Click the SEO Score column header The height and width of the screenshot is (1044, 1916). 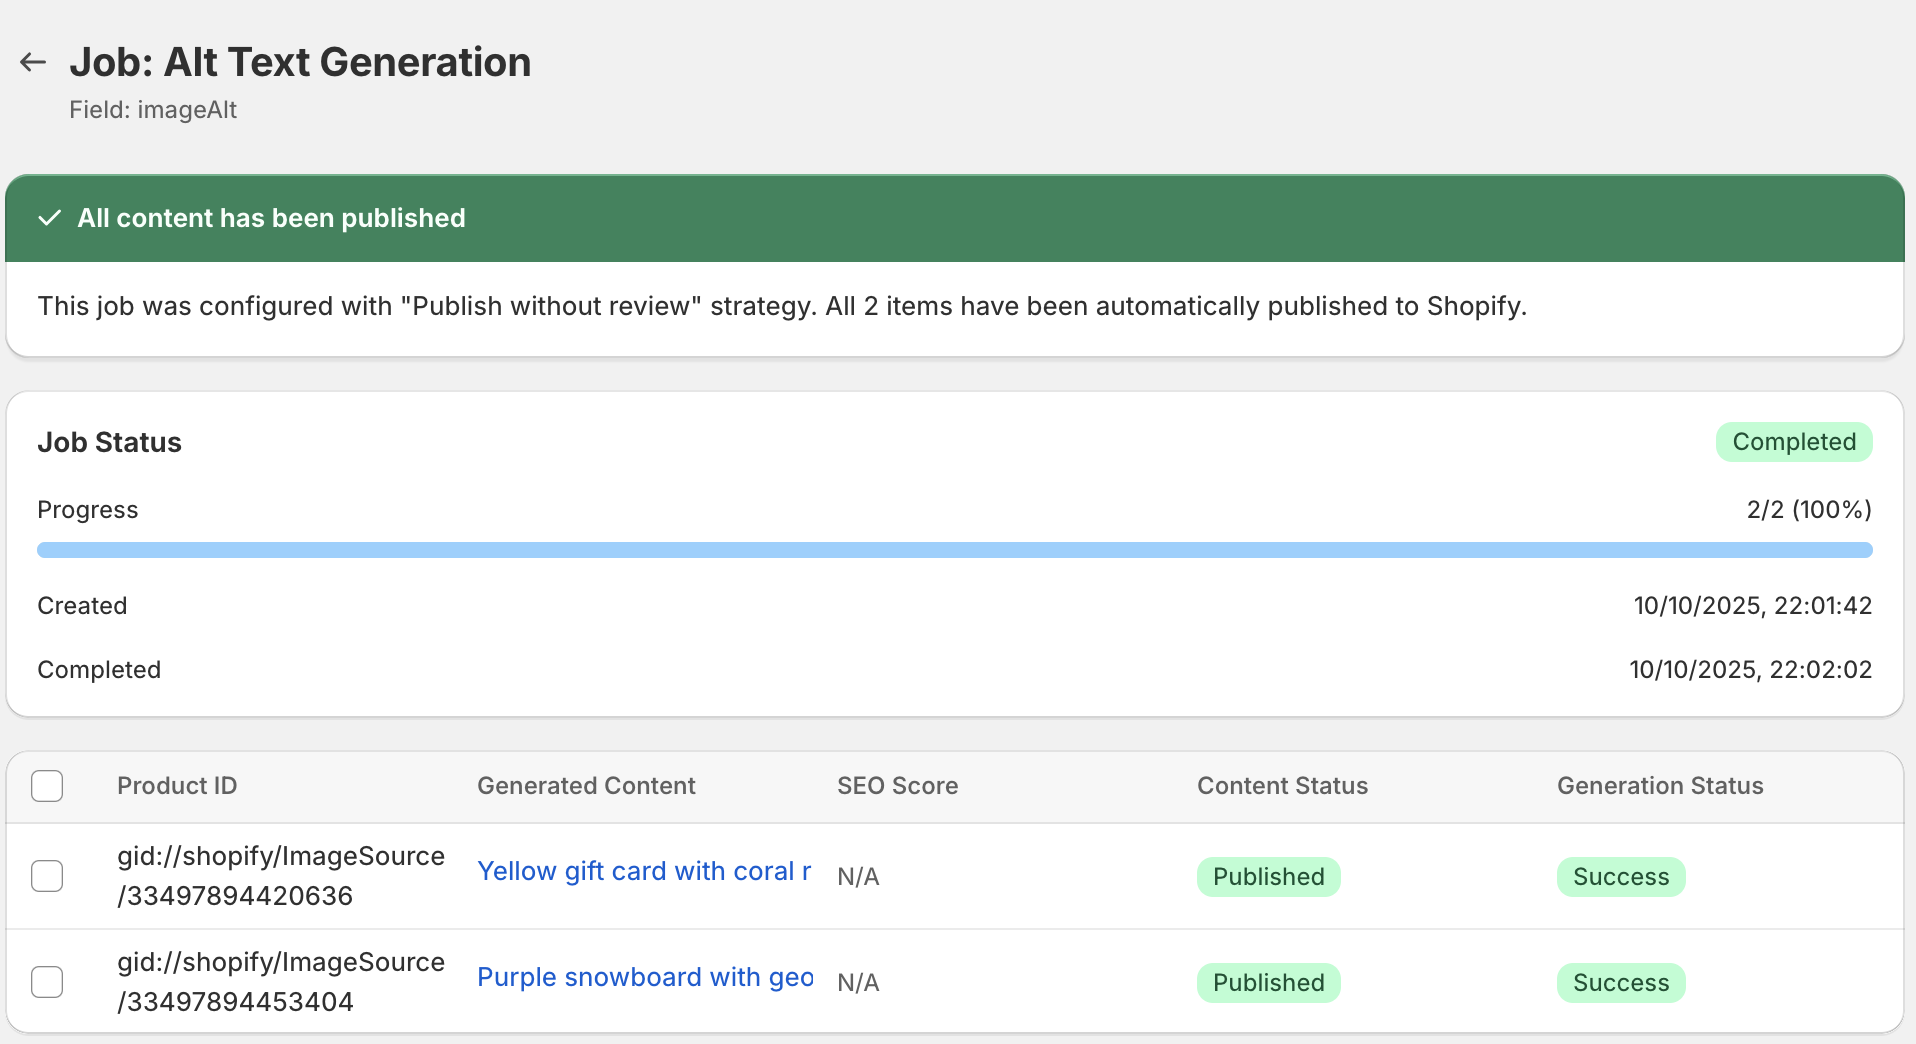(897, 786)
